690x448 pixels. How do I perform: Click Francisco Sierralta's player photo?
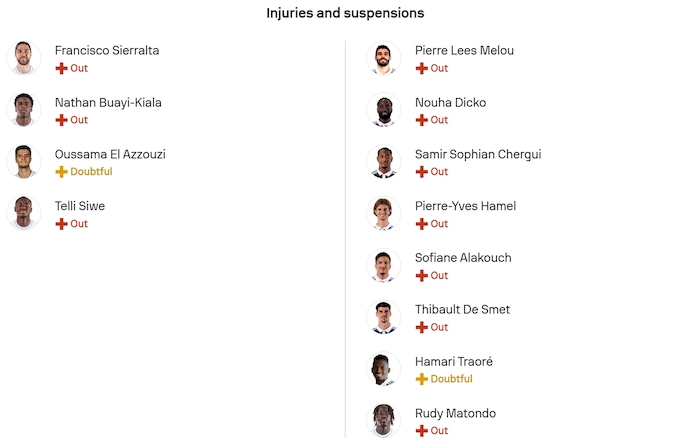23,58
